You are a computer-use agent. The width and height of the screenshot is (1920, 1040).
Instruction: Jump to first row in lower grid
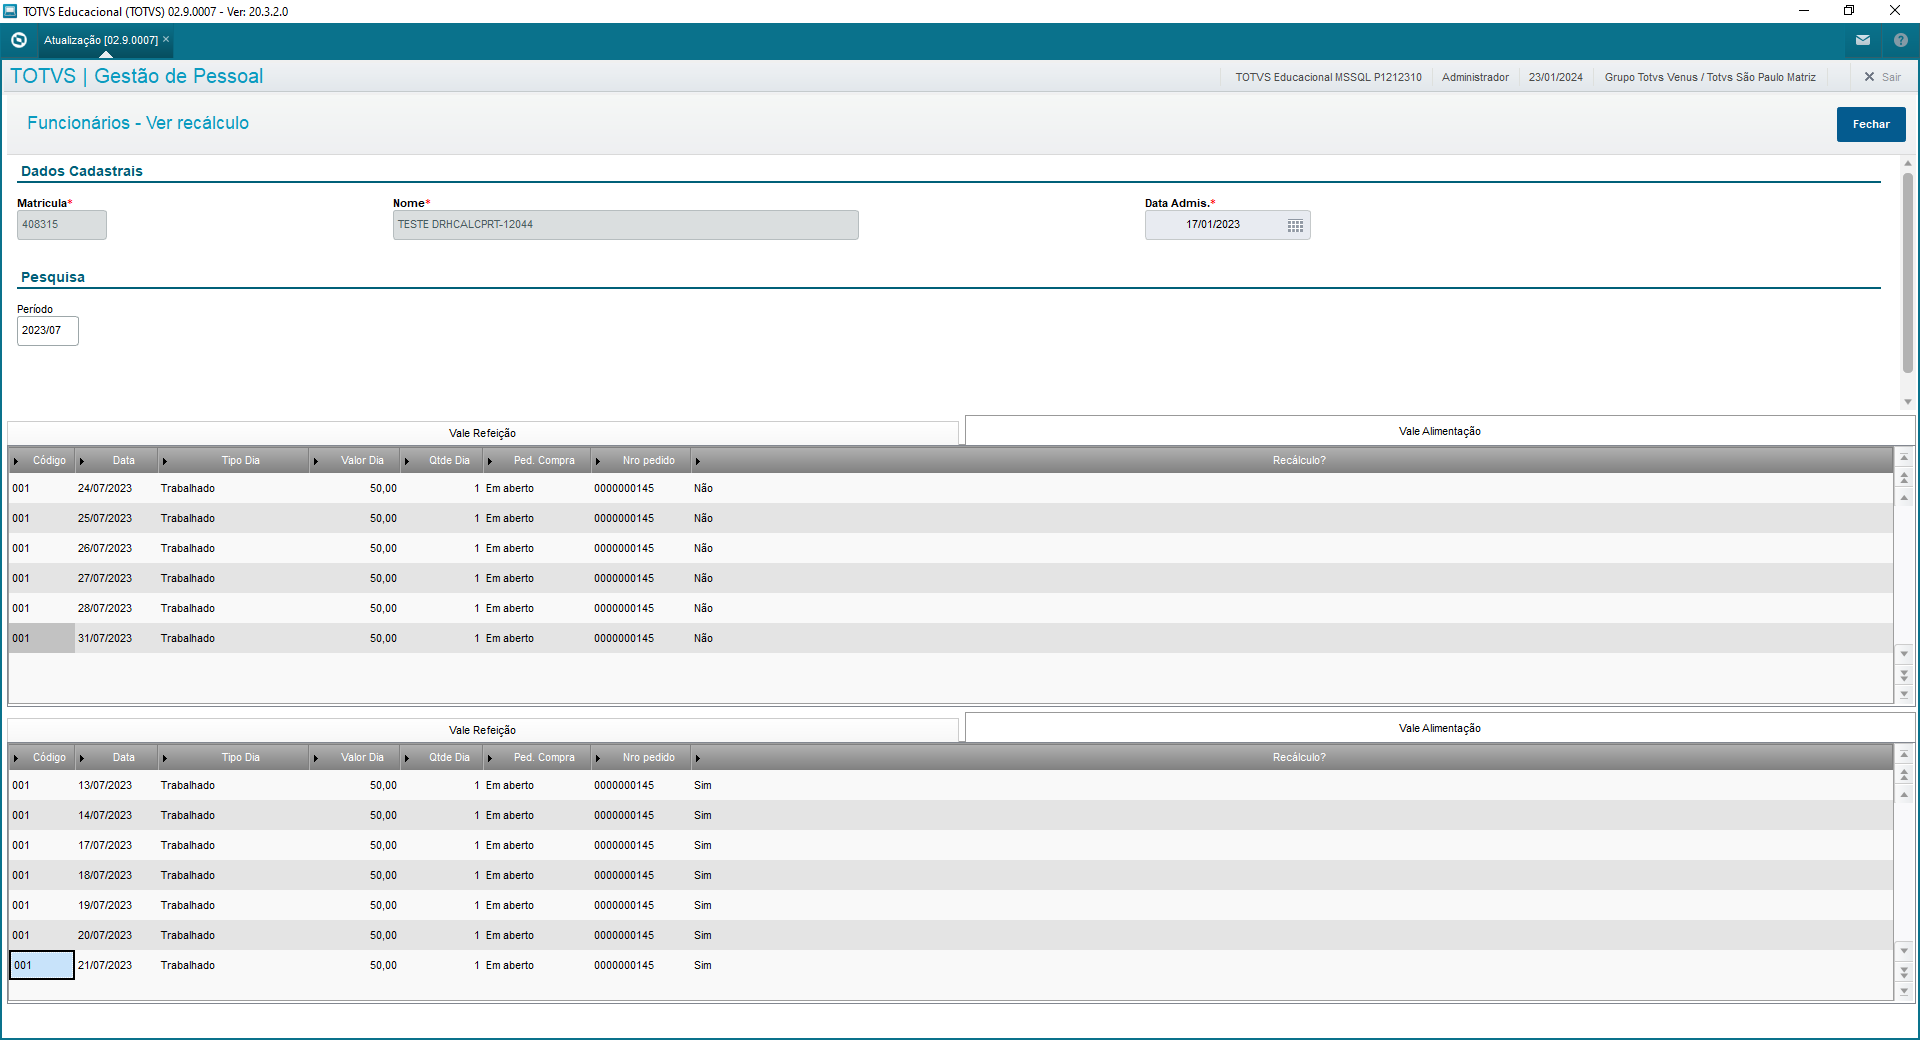click(1904, 755)
